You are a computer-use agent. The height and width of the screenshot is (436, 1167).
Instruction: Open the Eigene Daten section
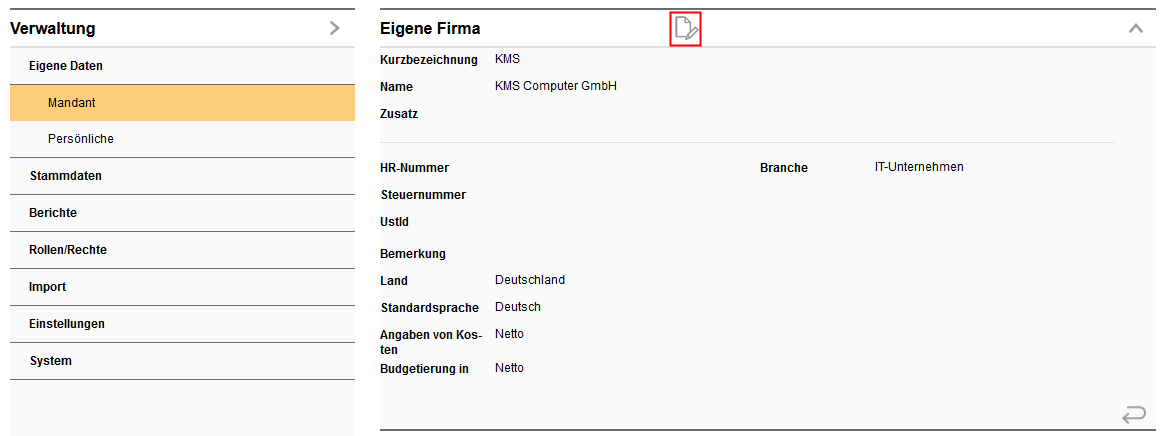pyautogui.click(x=66, y=66)
